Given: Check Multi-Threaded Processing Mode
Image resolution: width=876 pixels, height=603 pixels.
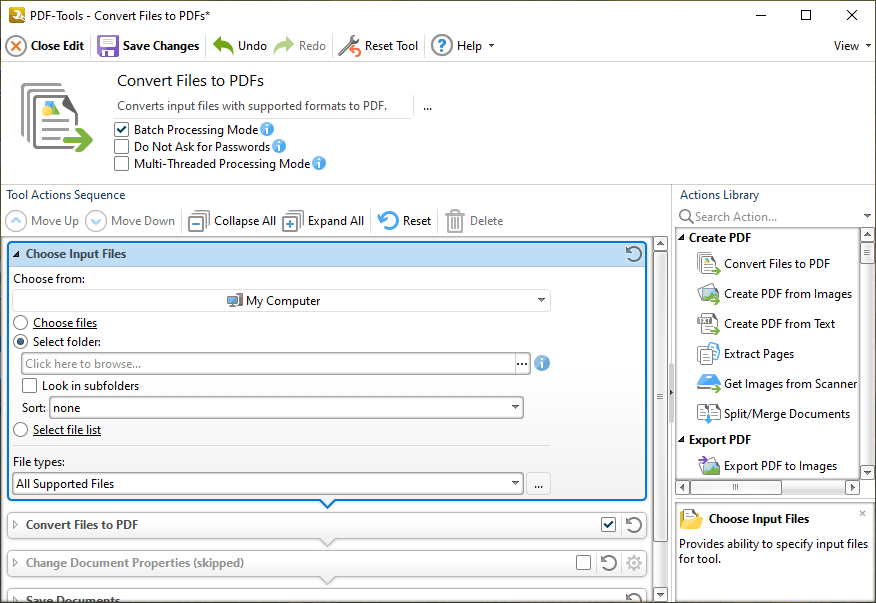Looking at the screenshot, I should (x=121, y=164).
